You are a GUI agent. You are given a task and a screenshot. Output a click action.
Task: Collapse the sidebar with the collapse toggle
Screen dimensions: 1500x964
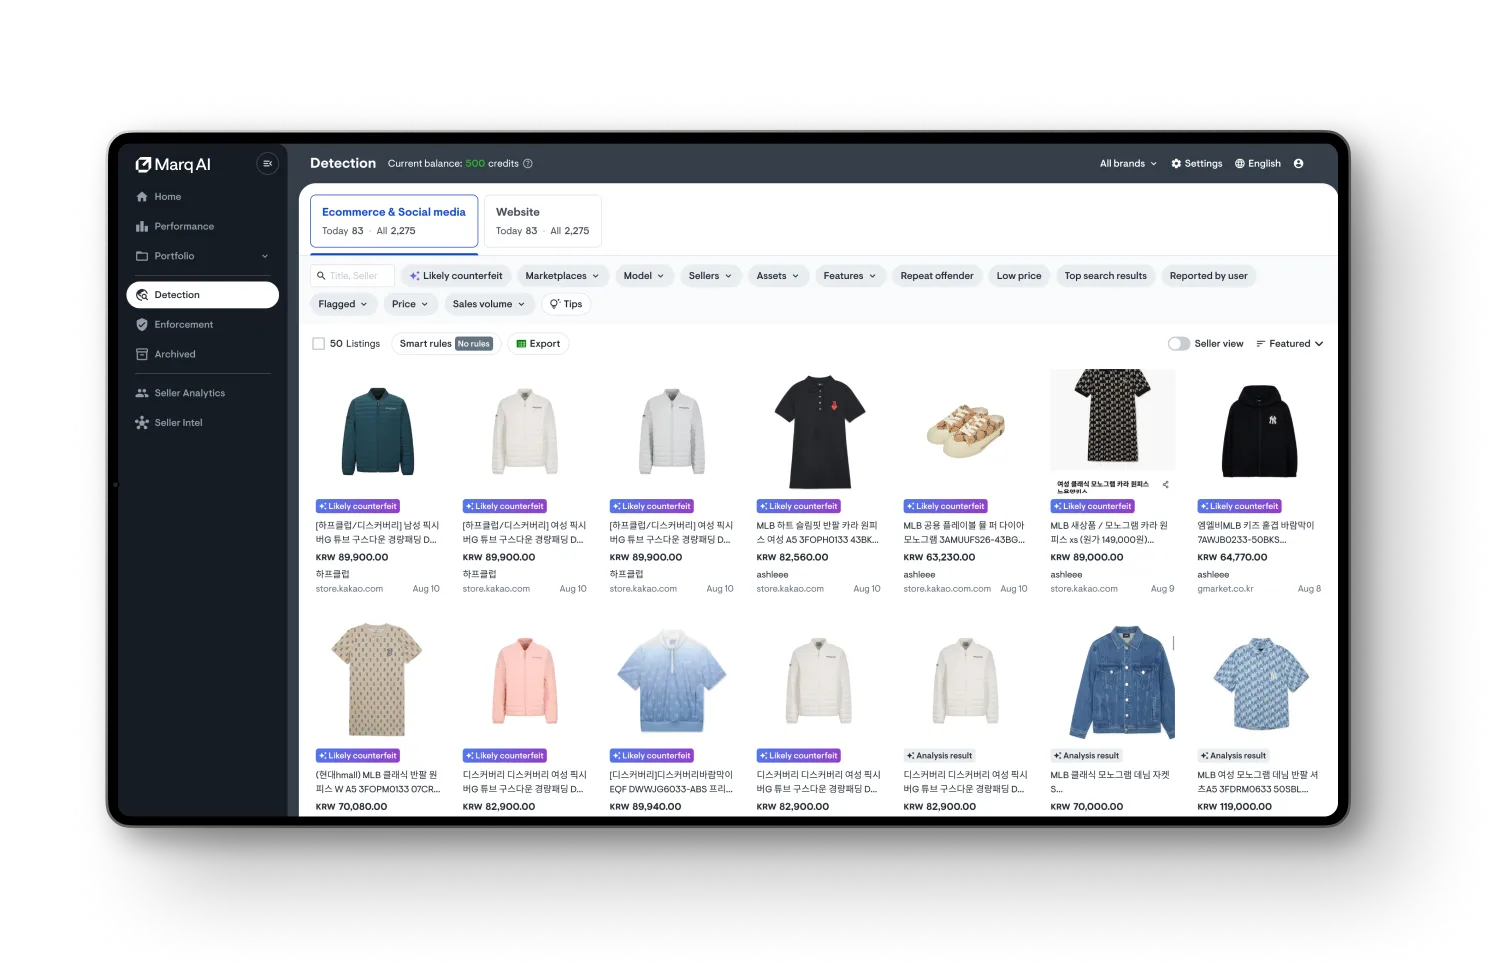coord(267,163)
